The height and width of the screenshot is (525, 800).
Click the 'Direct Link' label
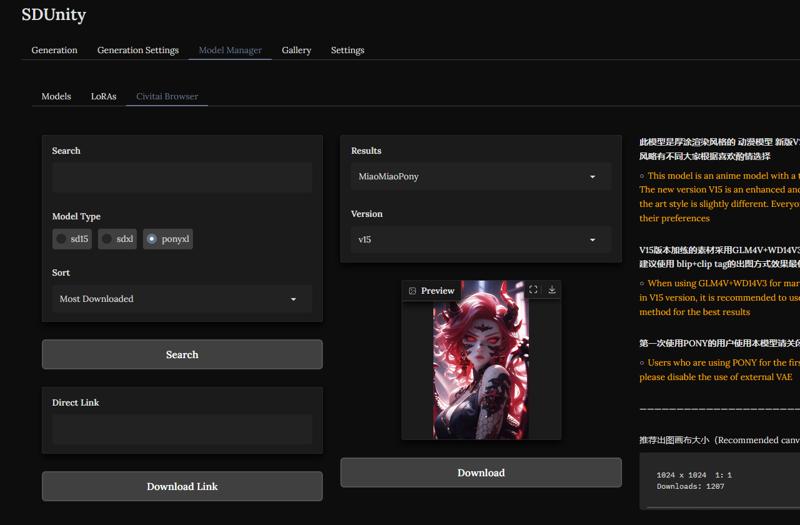[76, 403]
